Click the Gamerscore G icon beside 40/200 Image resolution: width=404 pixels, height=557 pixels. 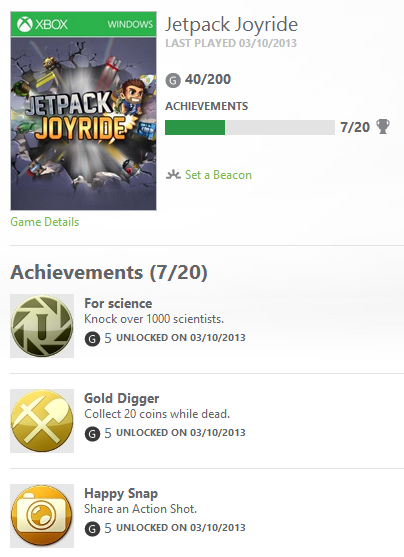[173, 80]
